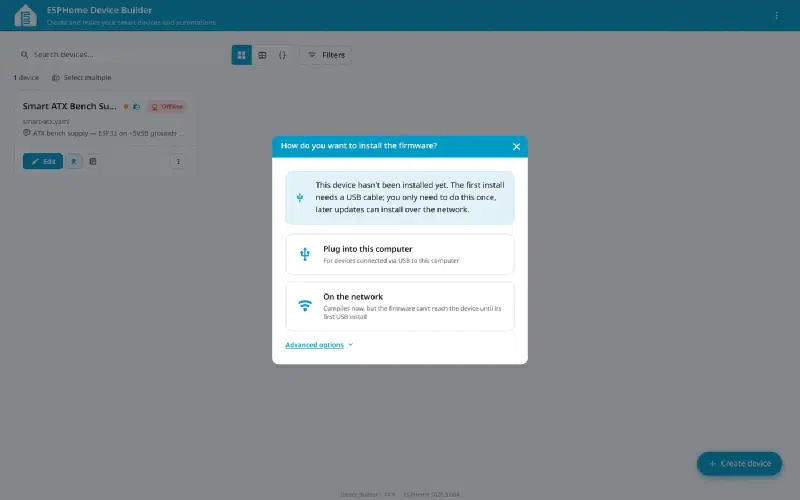
Task: Switch to YAML braces view
Action: point(282,55)
